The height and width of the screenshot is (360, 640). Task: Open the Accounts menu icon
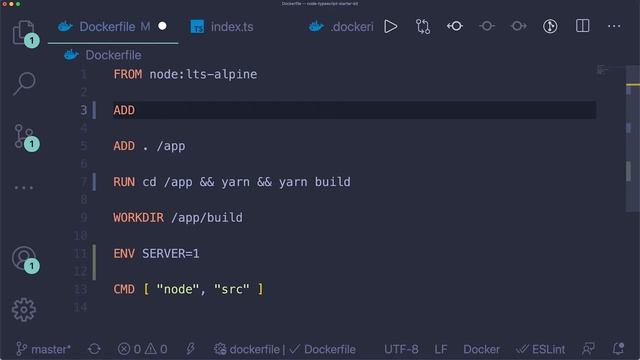(x=24, y=258)
